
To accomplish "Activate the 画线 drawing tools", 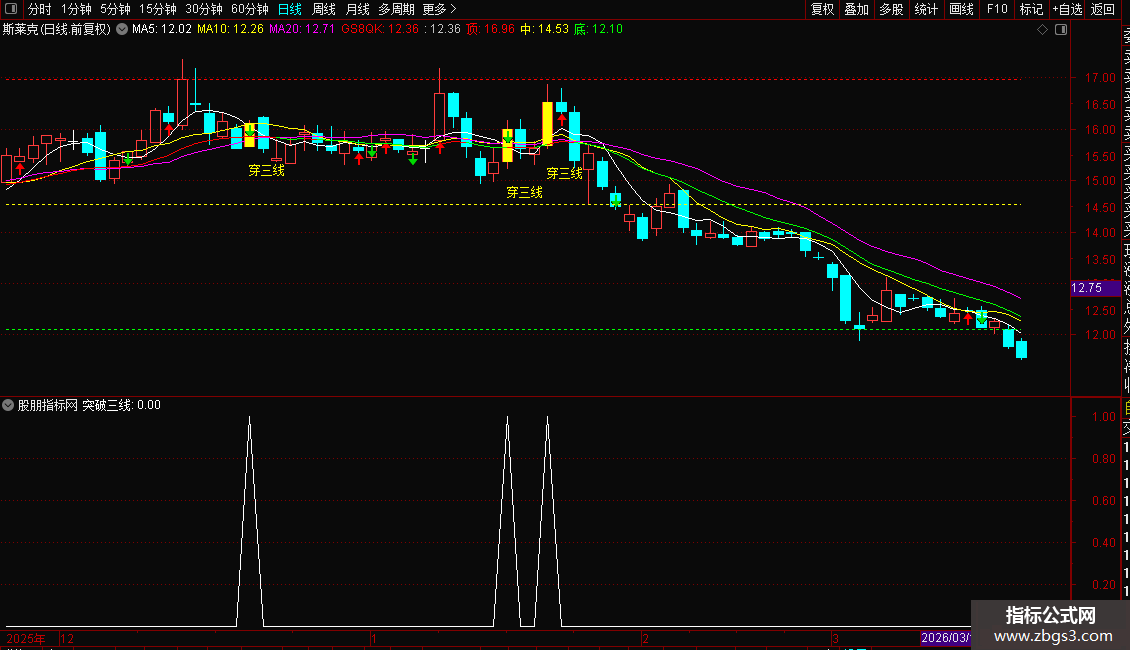I will tap(961, 9).
